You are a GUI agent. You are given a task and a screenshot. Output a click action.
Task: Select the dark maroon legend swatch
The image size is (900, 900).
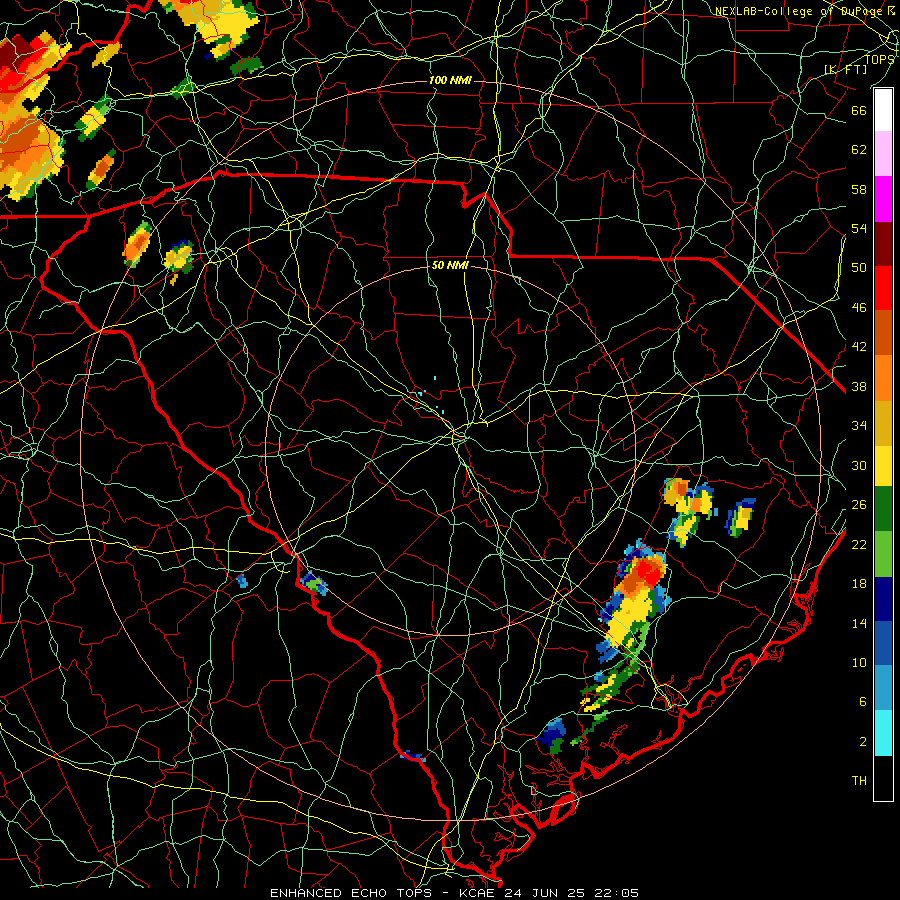pos(883,244)
